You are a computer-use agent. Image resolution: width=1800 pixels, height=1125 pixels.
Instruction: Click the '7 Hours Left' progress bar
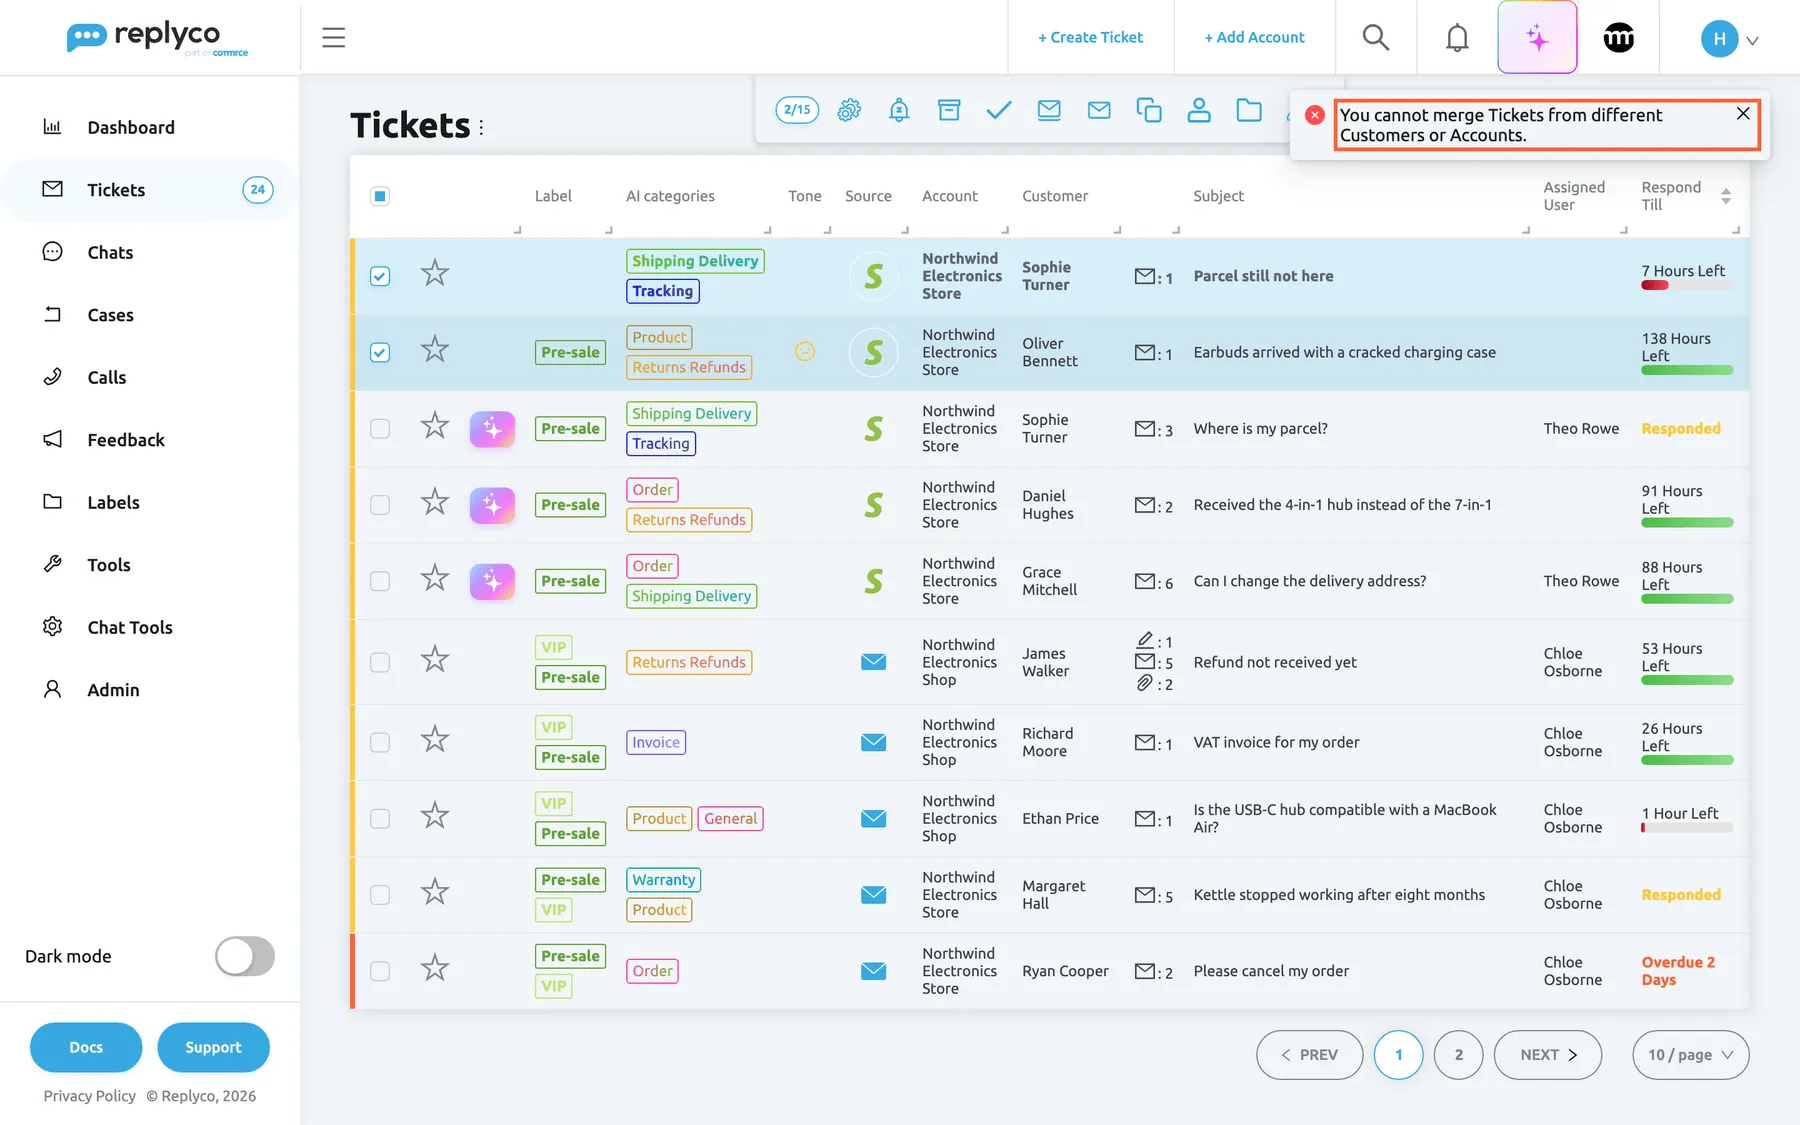(x=1687, y=286)
